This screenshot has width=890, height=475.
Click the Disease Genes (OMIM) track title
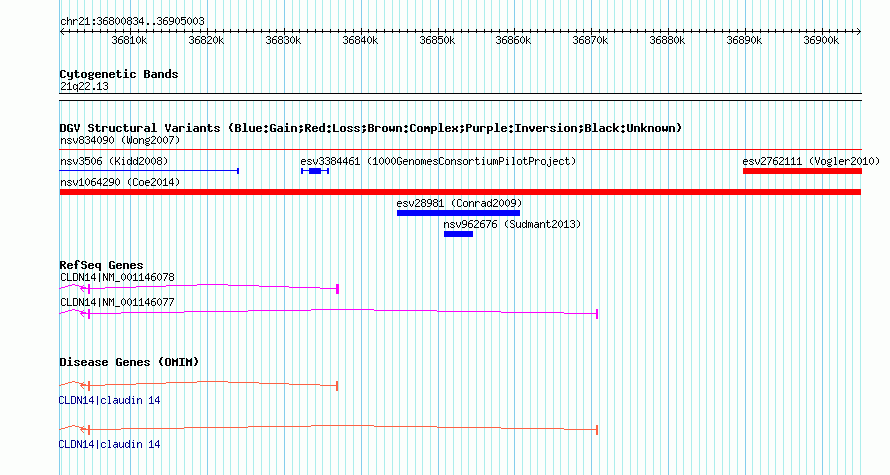(129, 362)
